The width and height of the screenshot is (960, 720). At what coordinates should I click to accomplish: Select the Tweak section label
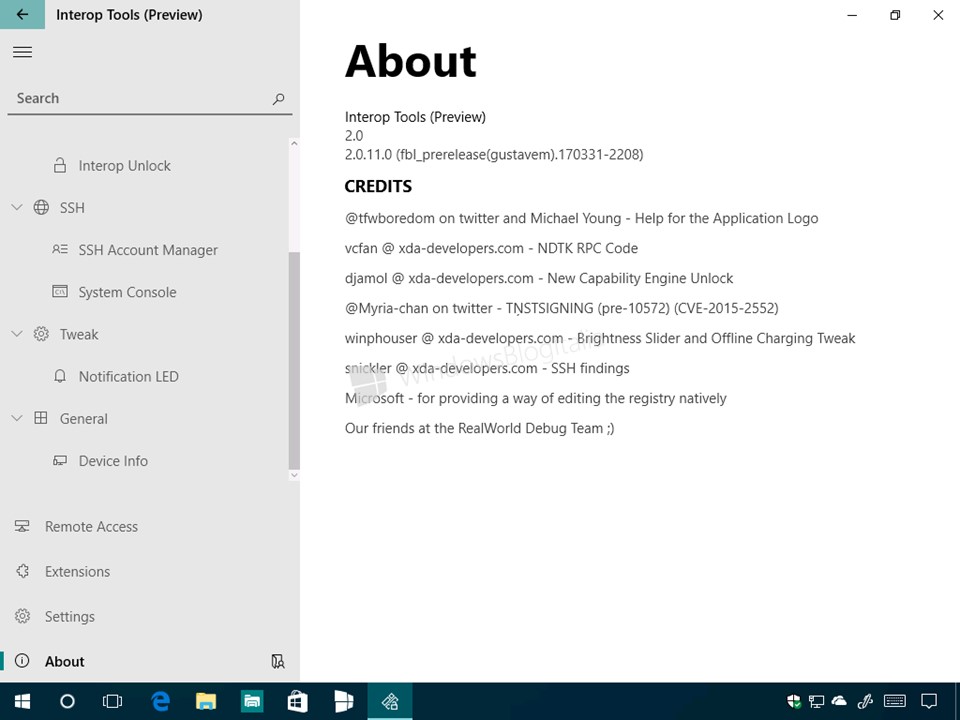click(x=79, y=335)
